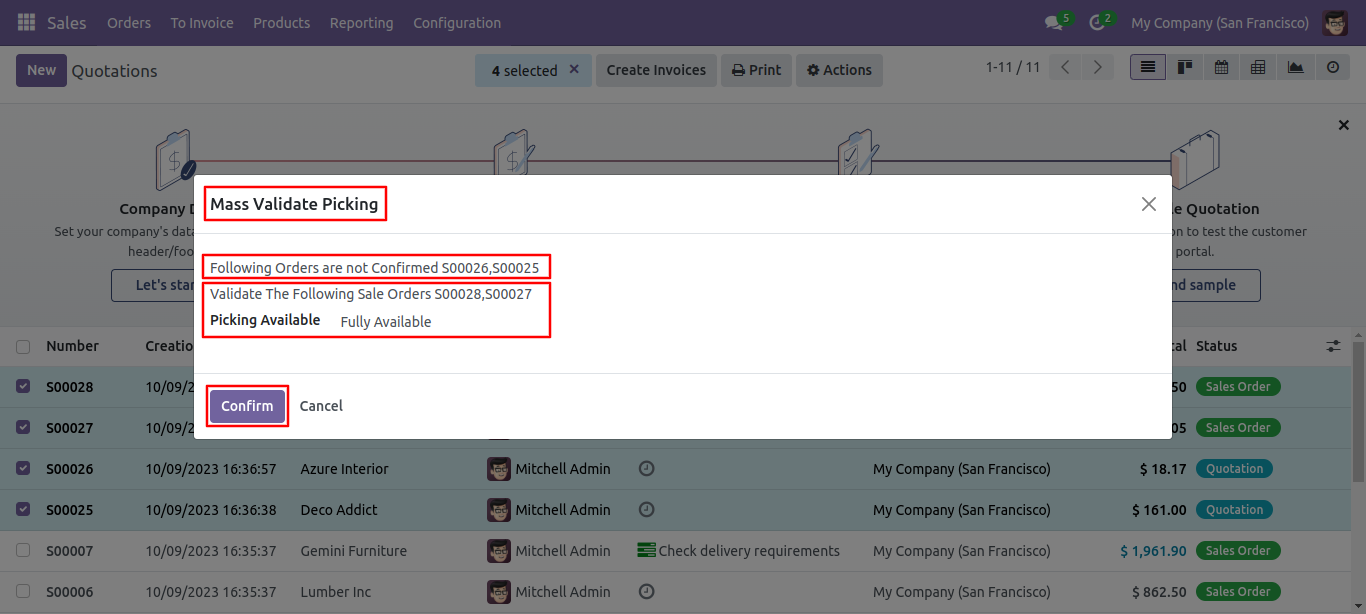Viewport: 1366px width, 614px height.
Task: Sort by the Status column header
Action: [x=1217, y=346]
